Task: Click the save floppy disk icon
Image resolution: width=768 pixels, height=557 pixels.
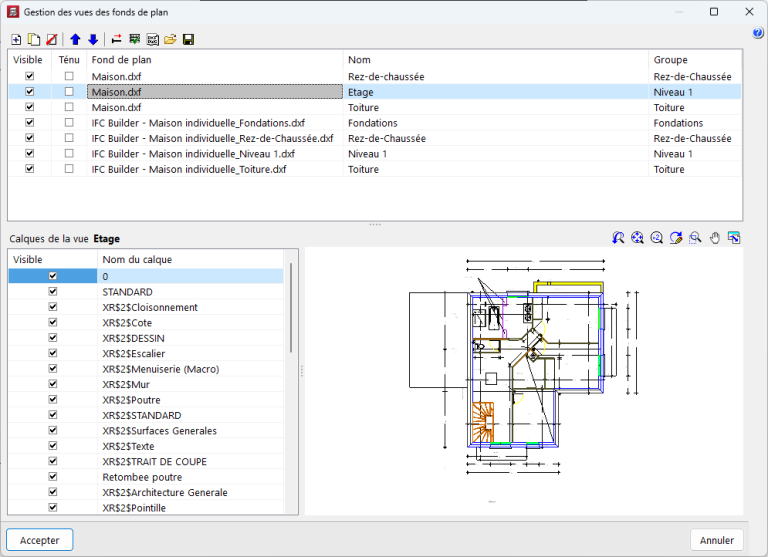Action: pyautogui.click(x=188, y=40)
